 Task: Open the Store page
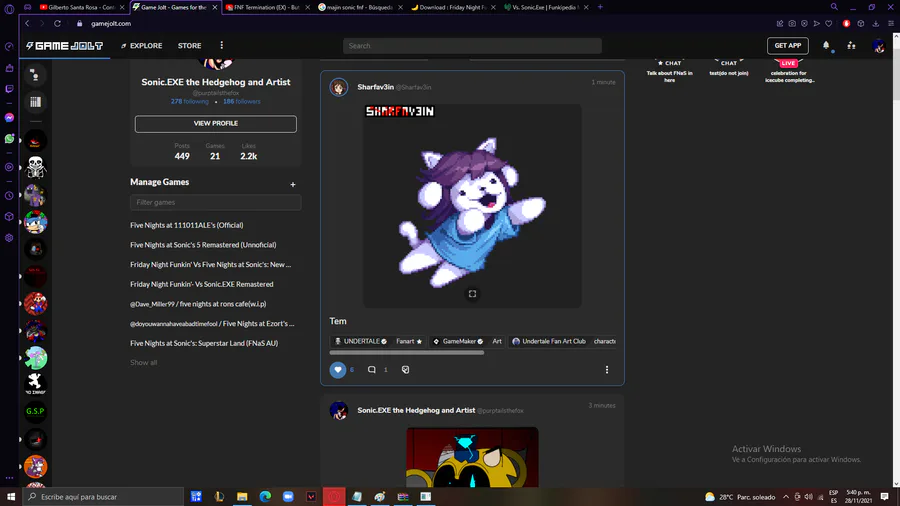tap(189, 46)
